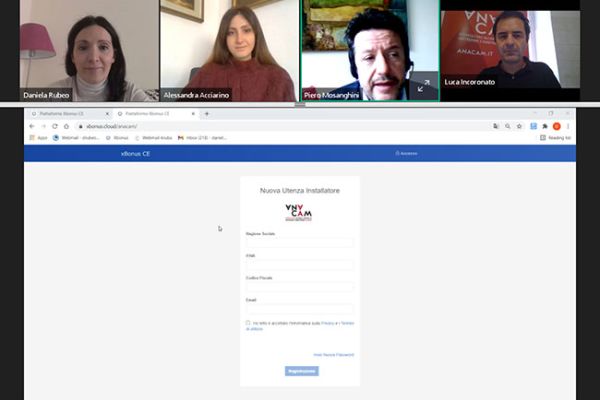This screenshot has width=600, height=400.
Task: Open the Reading list
Action: point(556,138)
